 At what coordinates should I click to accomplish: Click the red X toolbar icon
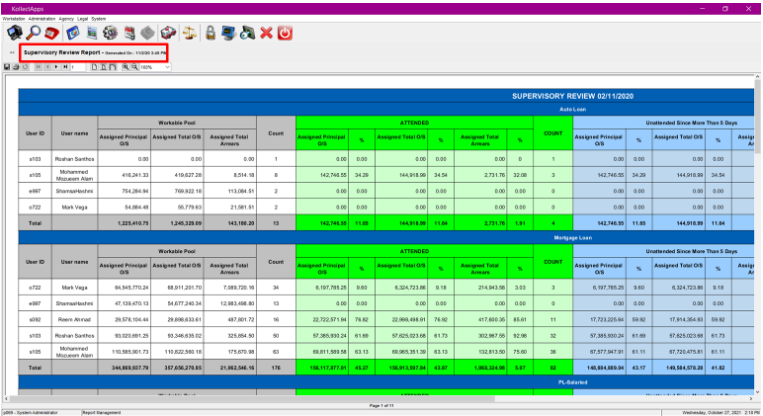tap(266, 33)
